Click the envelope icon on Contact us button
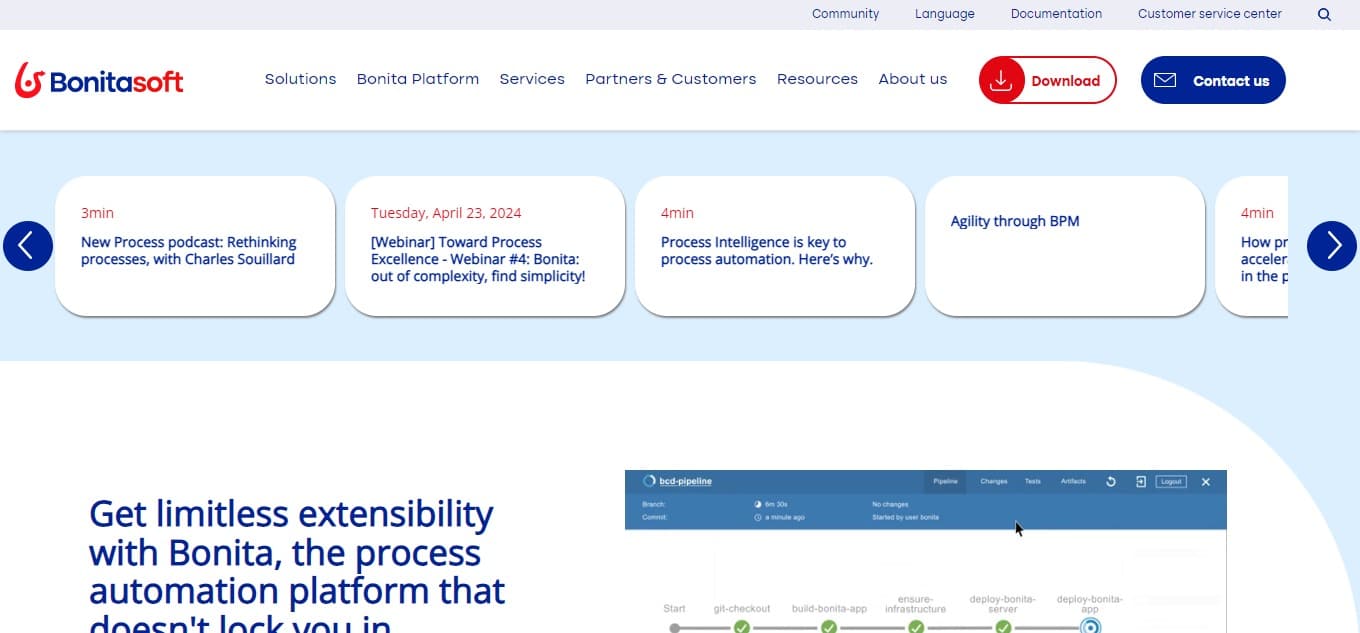Image resolution: width=1360 pixels, height=633 pixels. [x=1164, y=80]
